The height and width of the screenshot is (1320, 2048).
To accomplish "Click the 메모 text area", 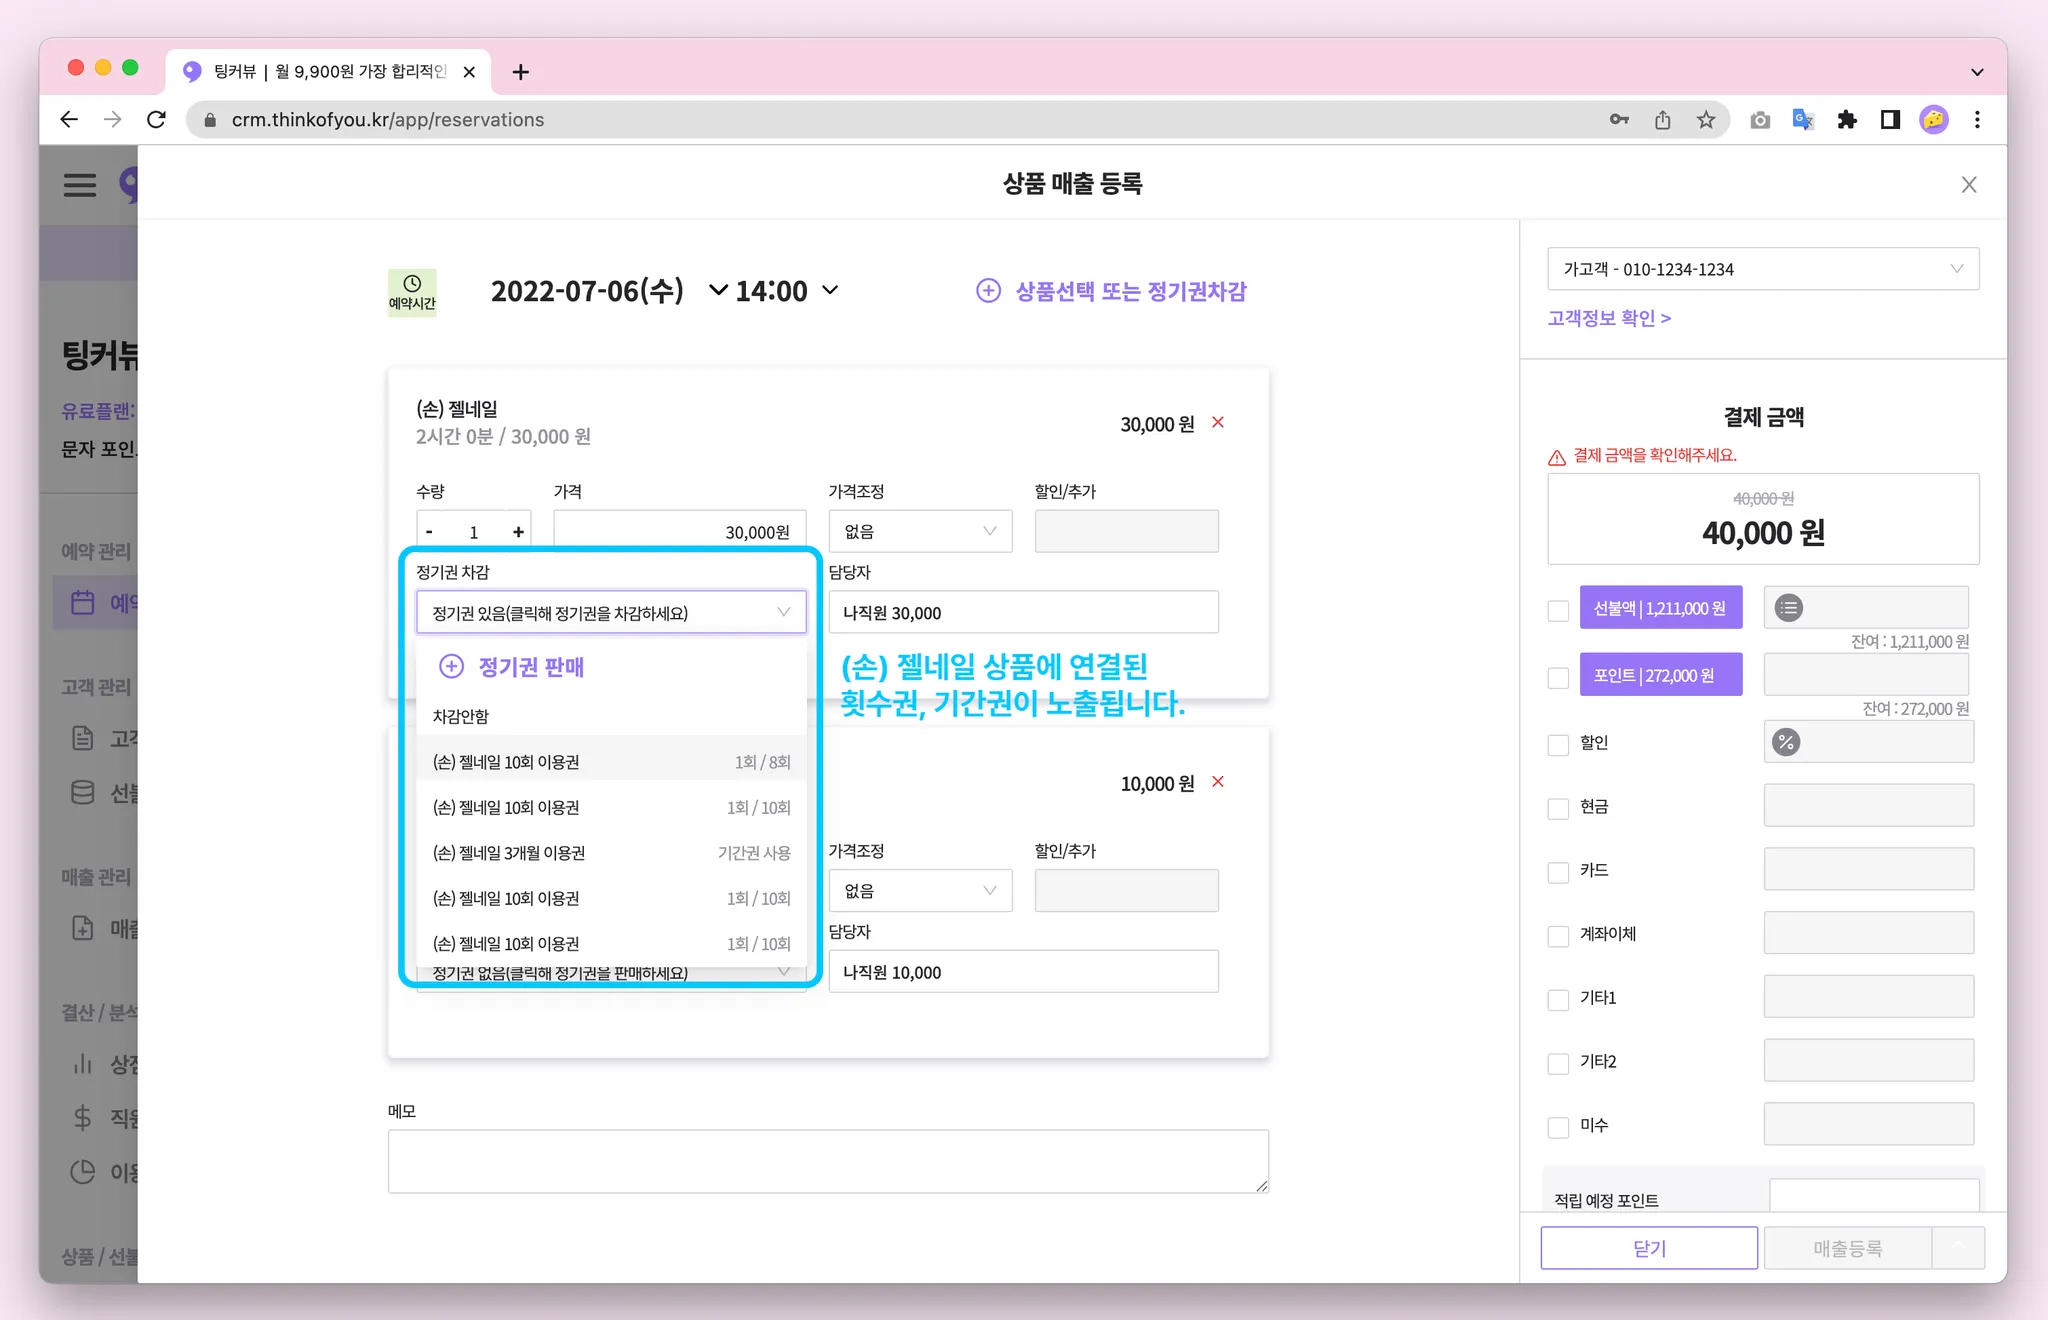I will tap(827, 1160).
